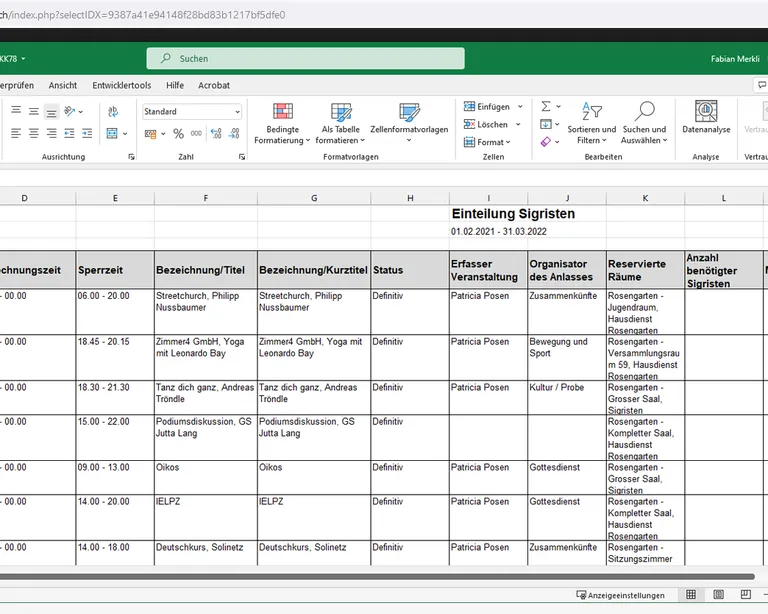The image size is (768, 614).
Task: Apply accounting number format
Action: [150, 133]
